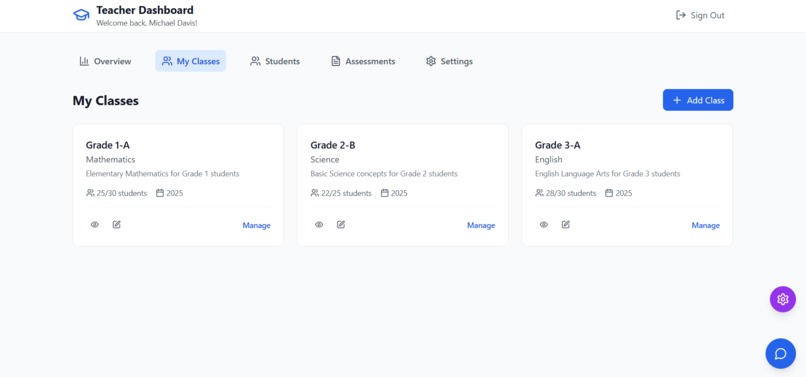806x377 pixels.
Task: Click the Grade 1-A card title
Action: tap(107, 145)
